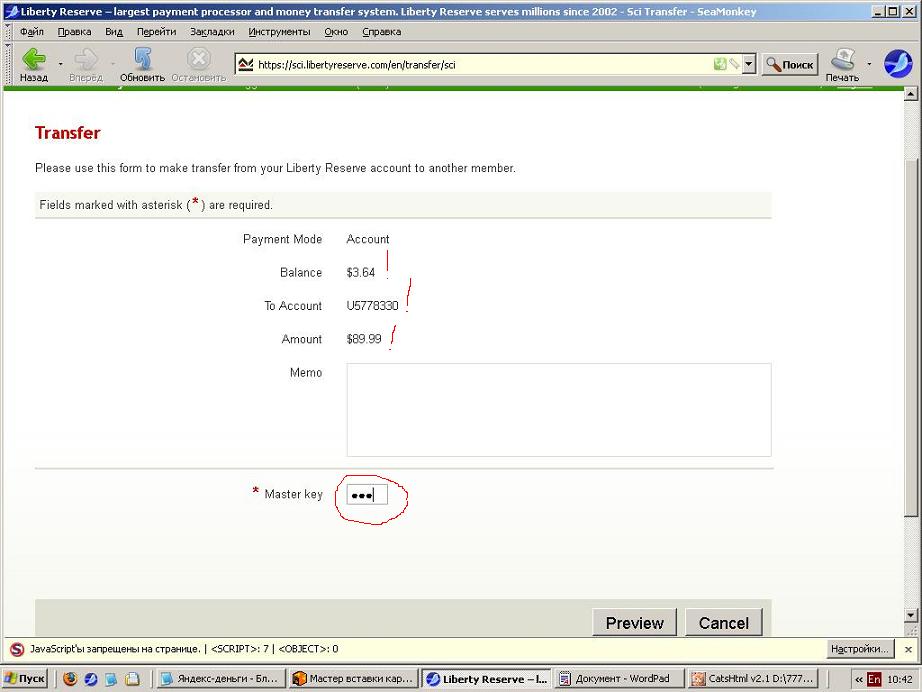This screenshot has height=692, width=922.
Task: Open the Файл menu
Action: click(32, 32)
